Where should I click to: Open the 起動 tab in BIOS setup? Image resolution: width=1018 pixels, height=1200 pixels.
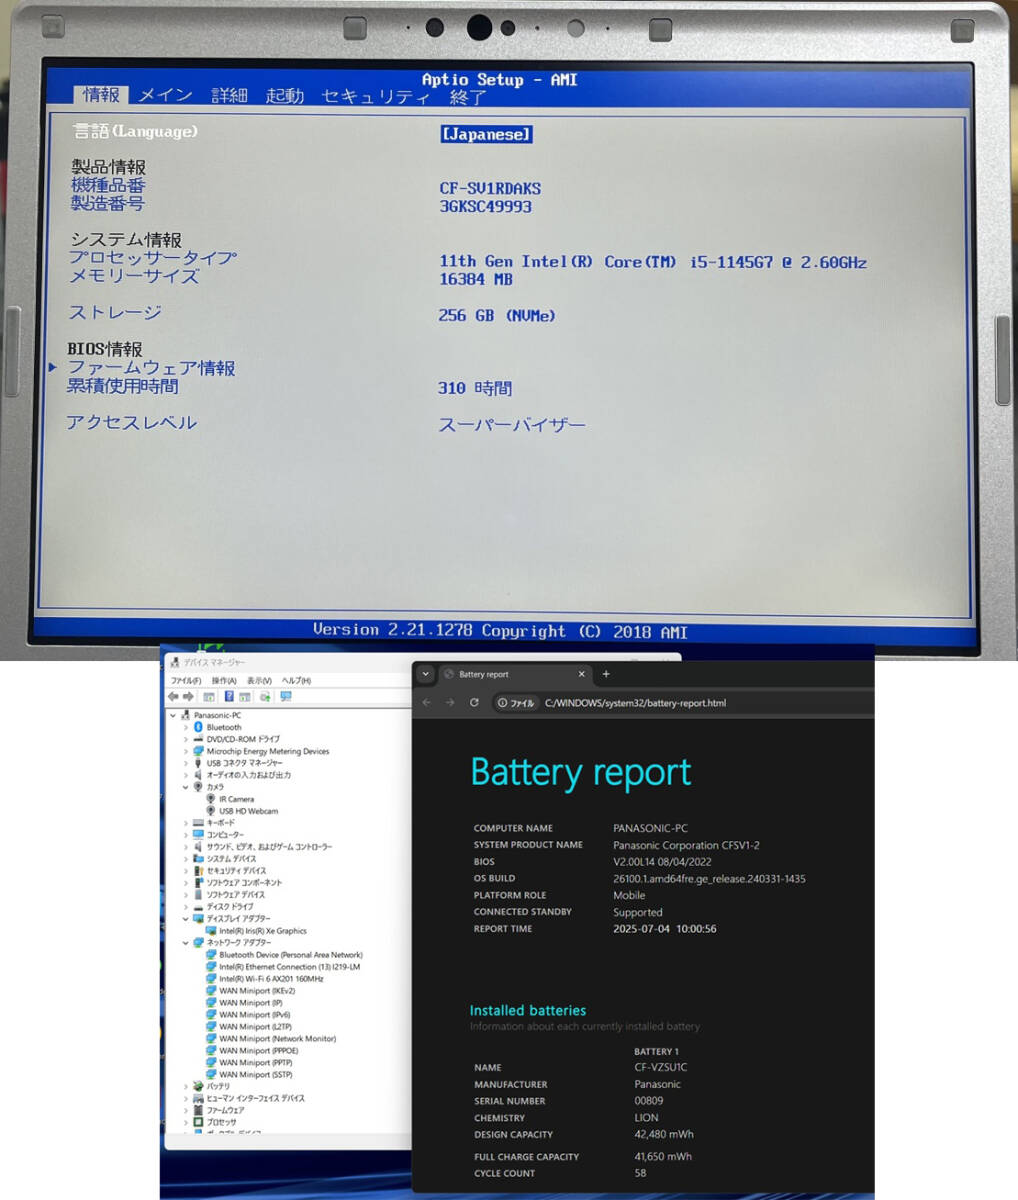pos(285,95)
